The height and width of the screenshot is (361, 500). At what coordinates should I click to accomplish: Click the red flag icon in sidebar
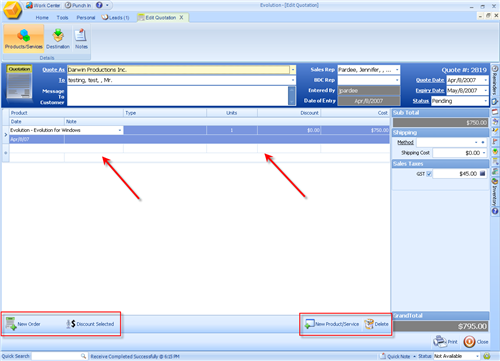point(495,142)
